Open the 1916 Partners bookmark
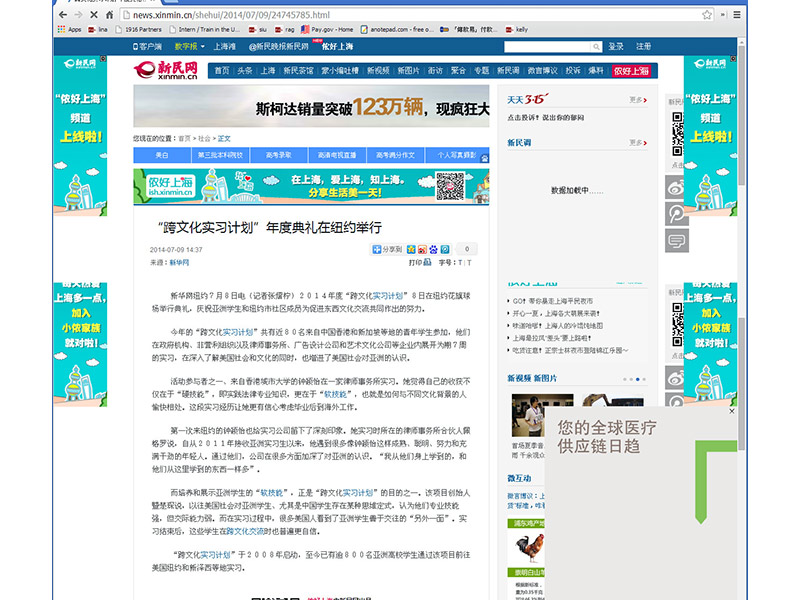The height and width of the screenshot is (600, 800). coord(138,30)
